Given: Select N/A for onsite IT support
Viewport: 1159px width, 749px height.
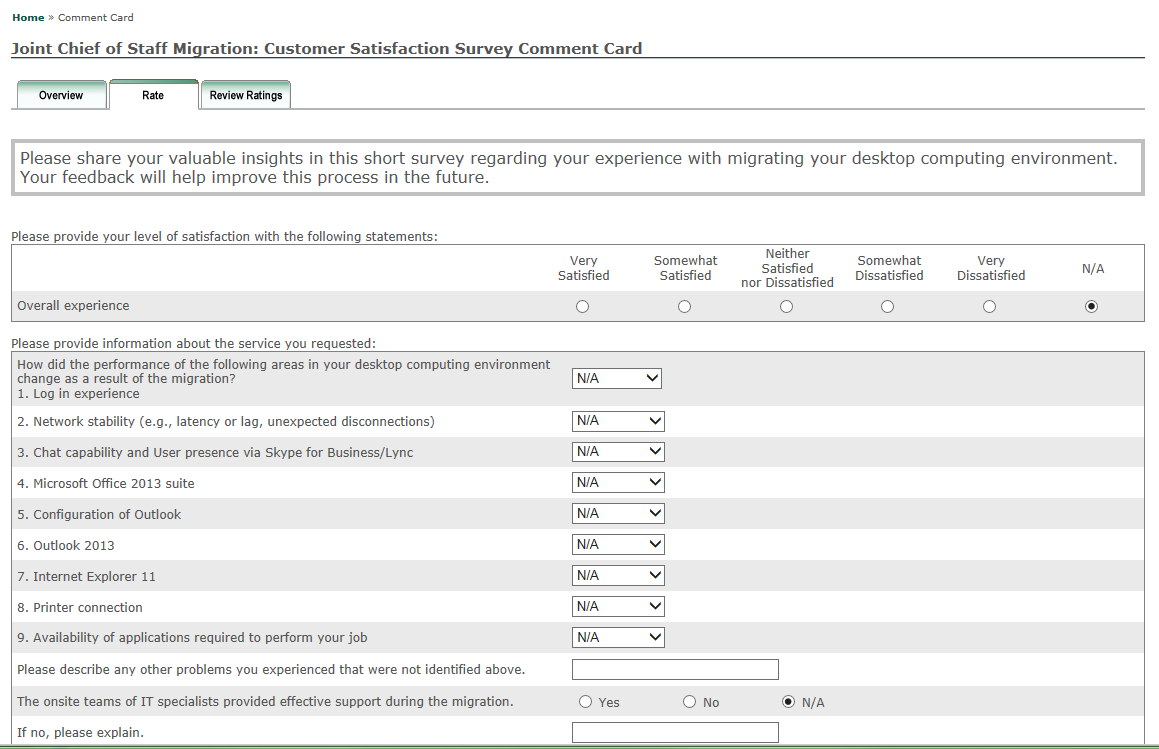Looking at the screenshot, I should pyautogui.click(x=789, y=702).
